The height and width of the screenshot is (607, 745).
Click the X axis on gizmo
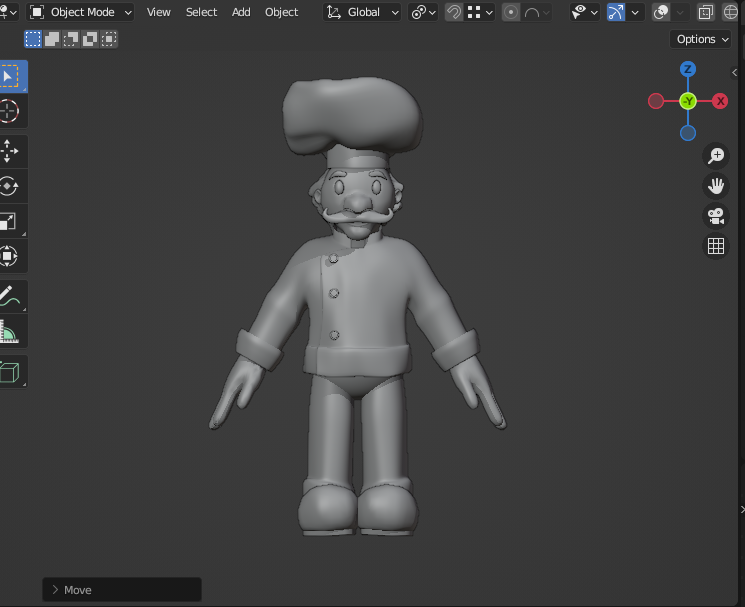coord(720,101)
